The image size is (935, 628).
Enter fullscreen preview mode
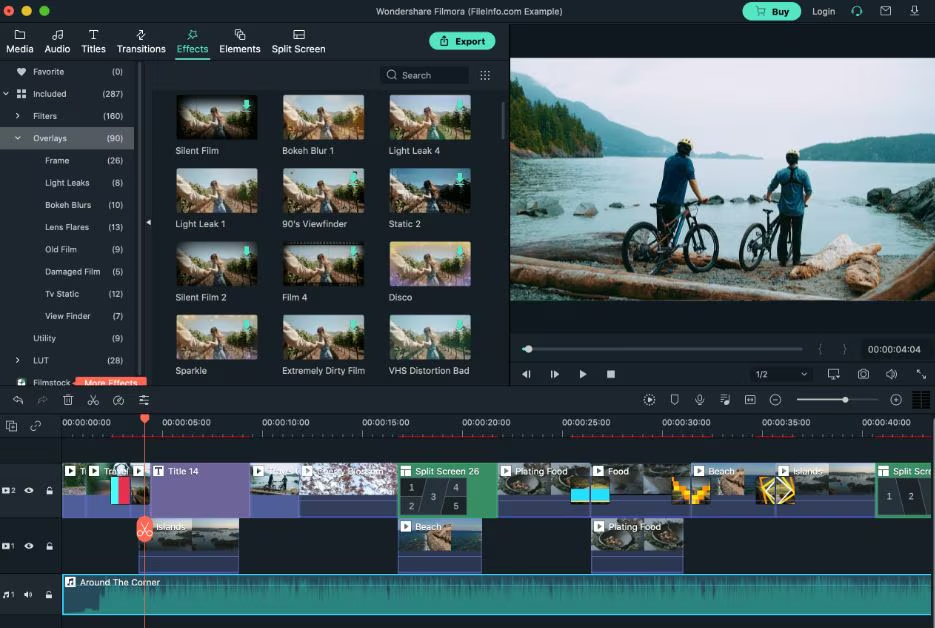coord(921,374)
